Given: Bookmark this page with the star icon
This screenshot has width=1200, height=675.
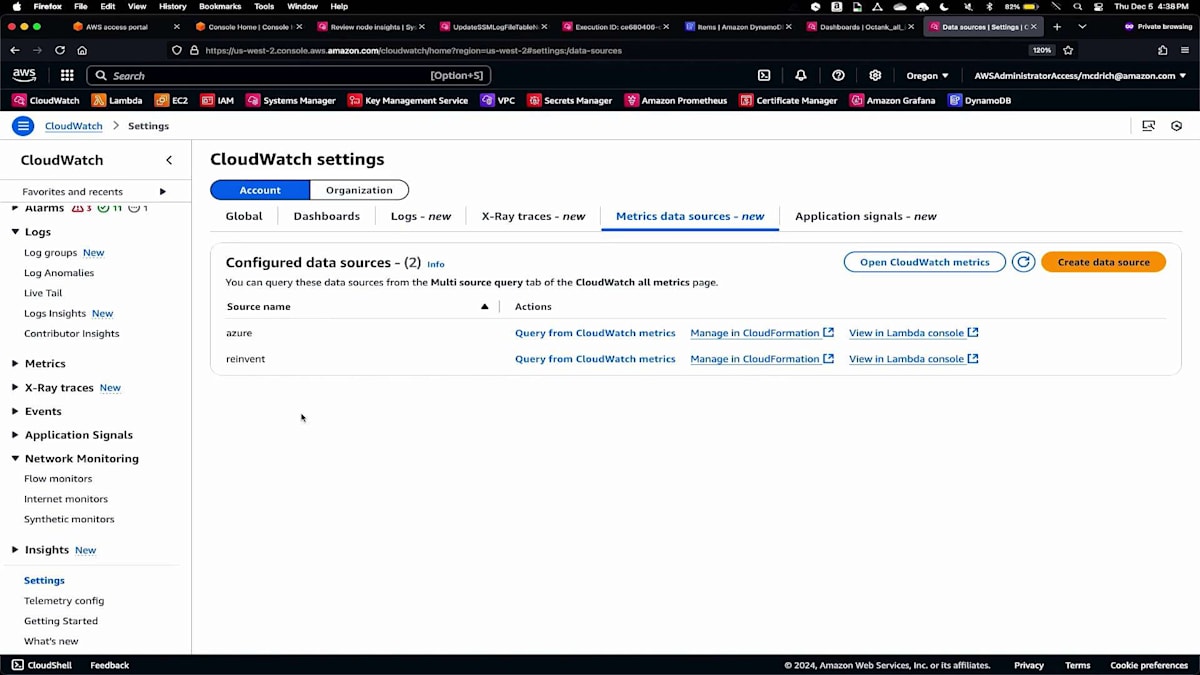Looking at the screenshot, I should 1068,50.
